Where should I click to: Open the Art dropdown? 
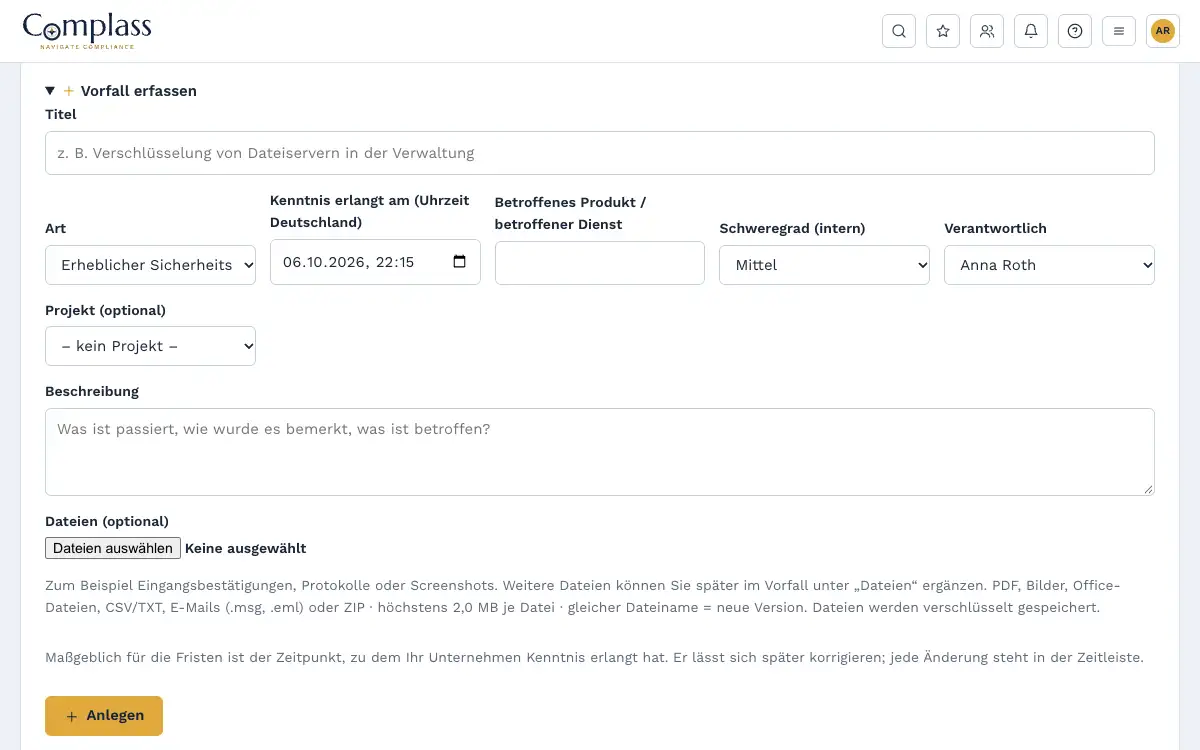150,265
